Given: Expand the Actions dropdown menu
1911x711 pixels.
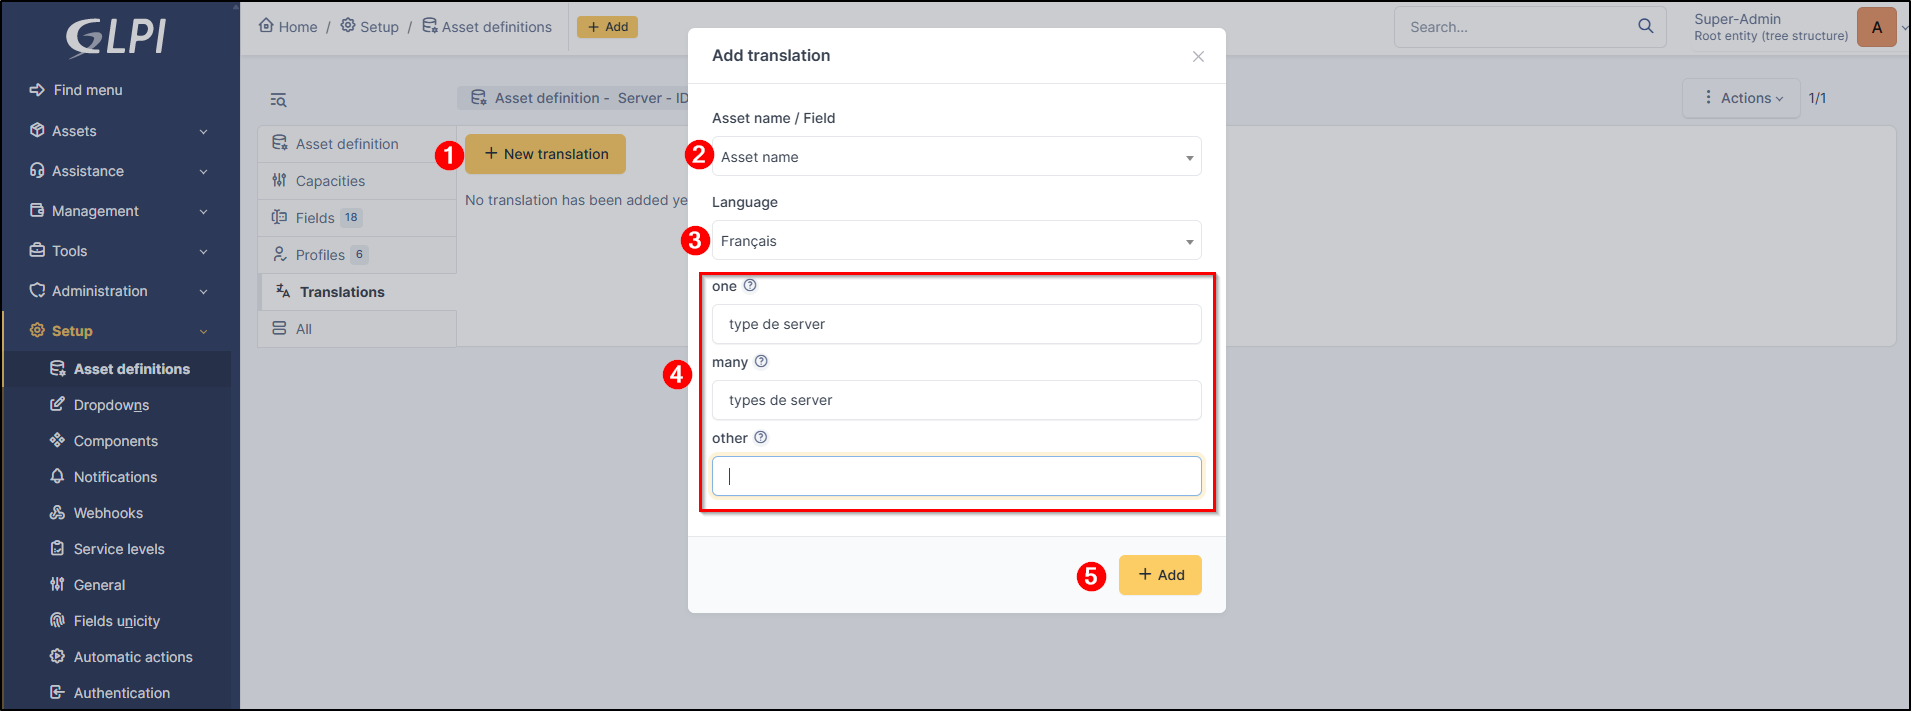Looking at the screenshot, I should point(1742,98).
